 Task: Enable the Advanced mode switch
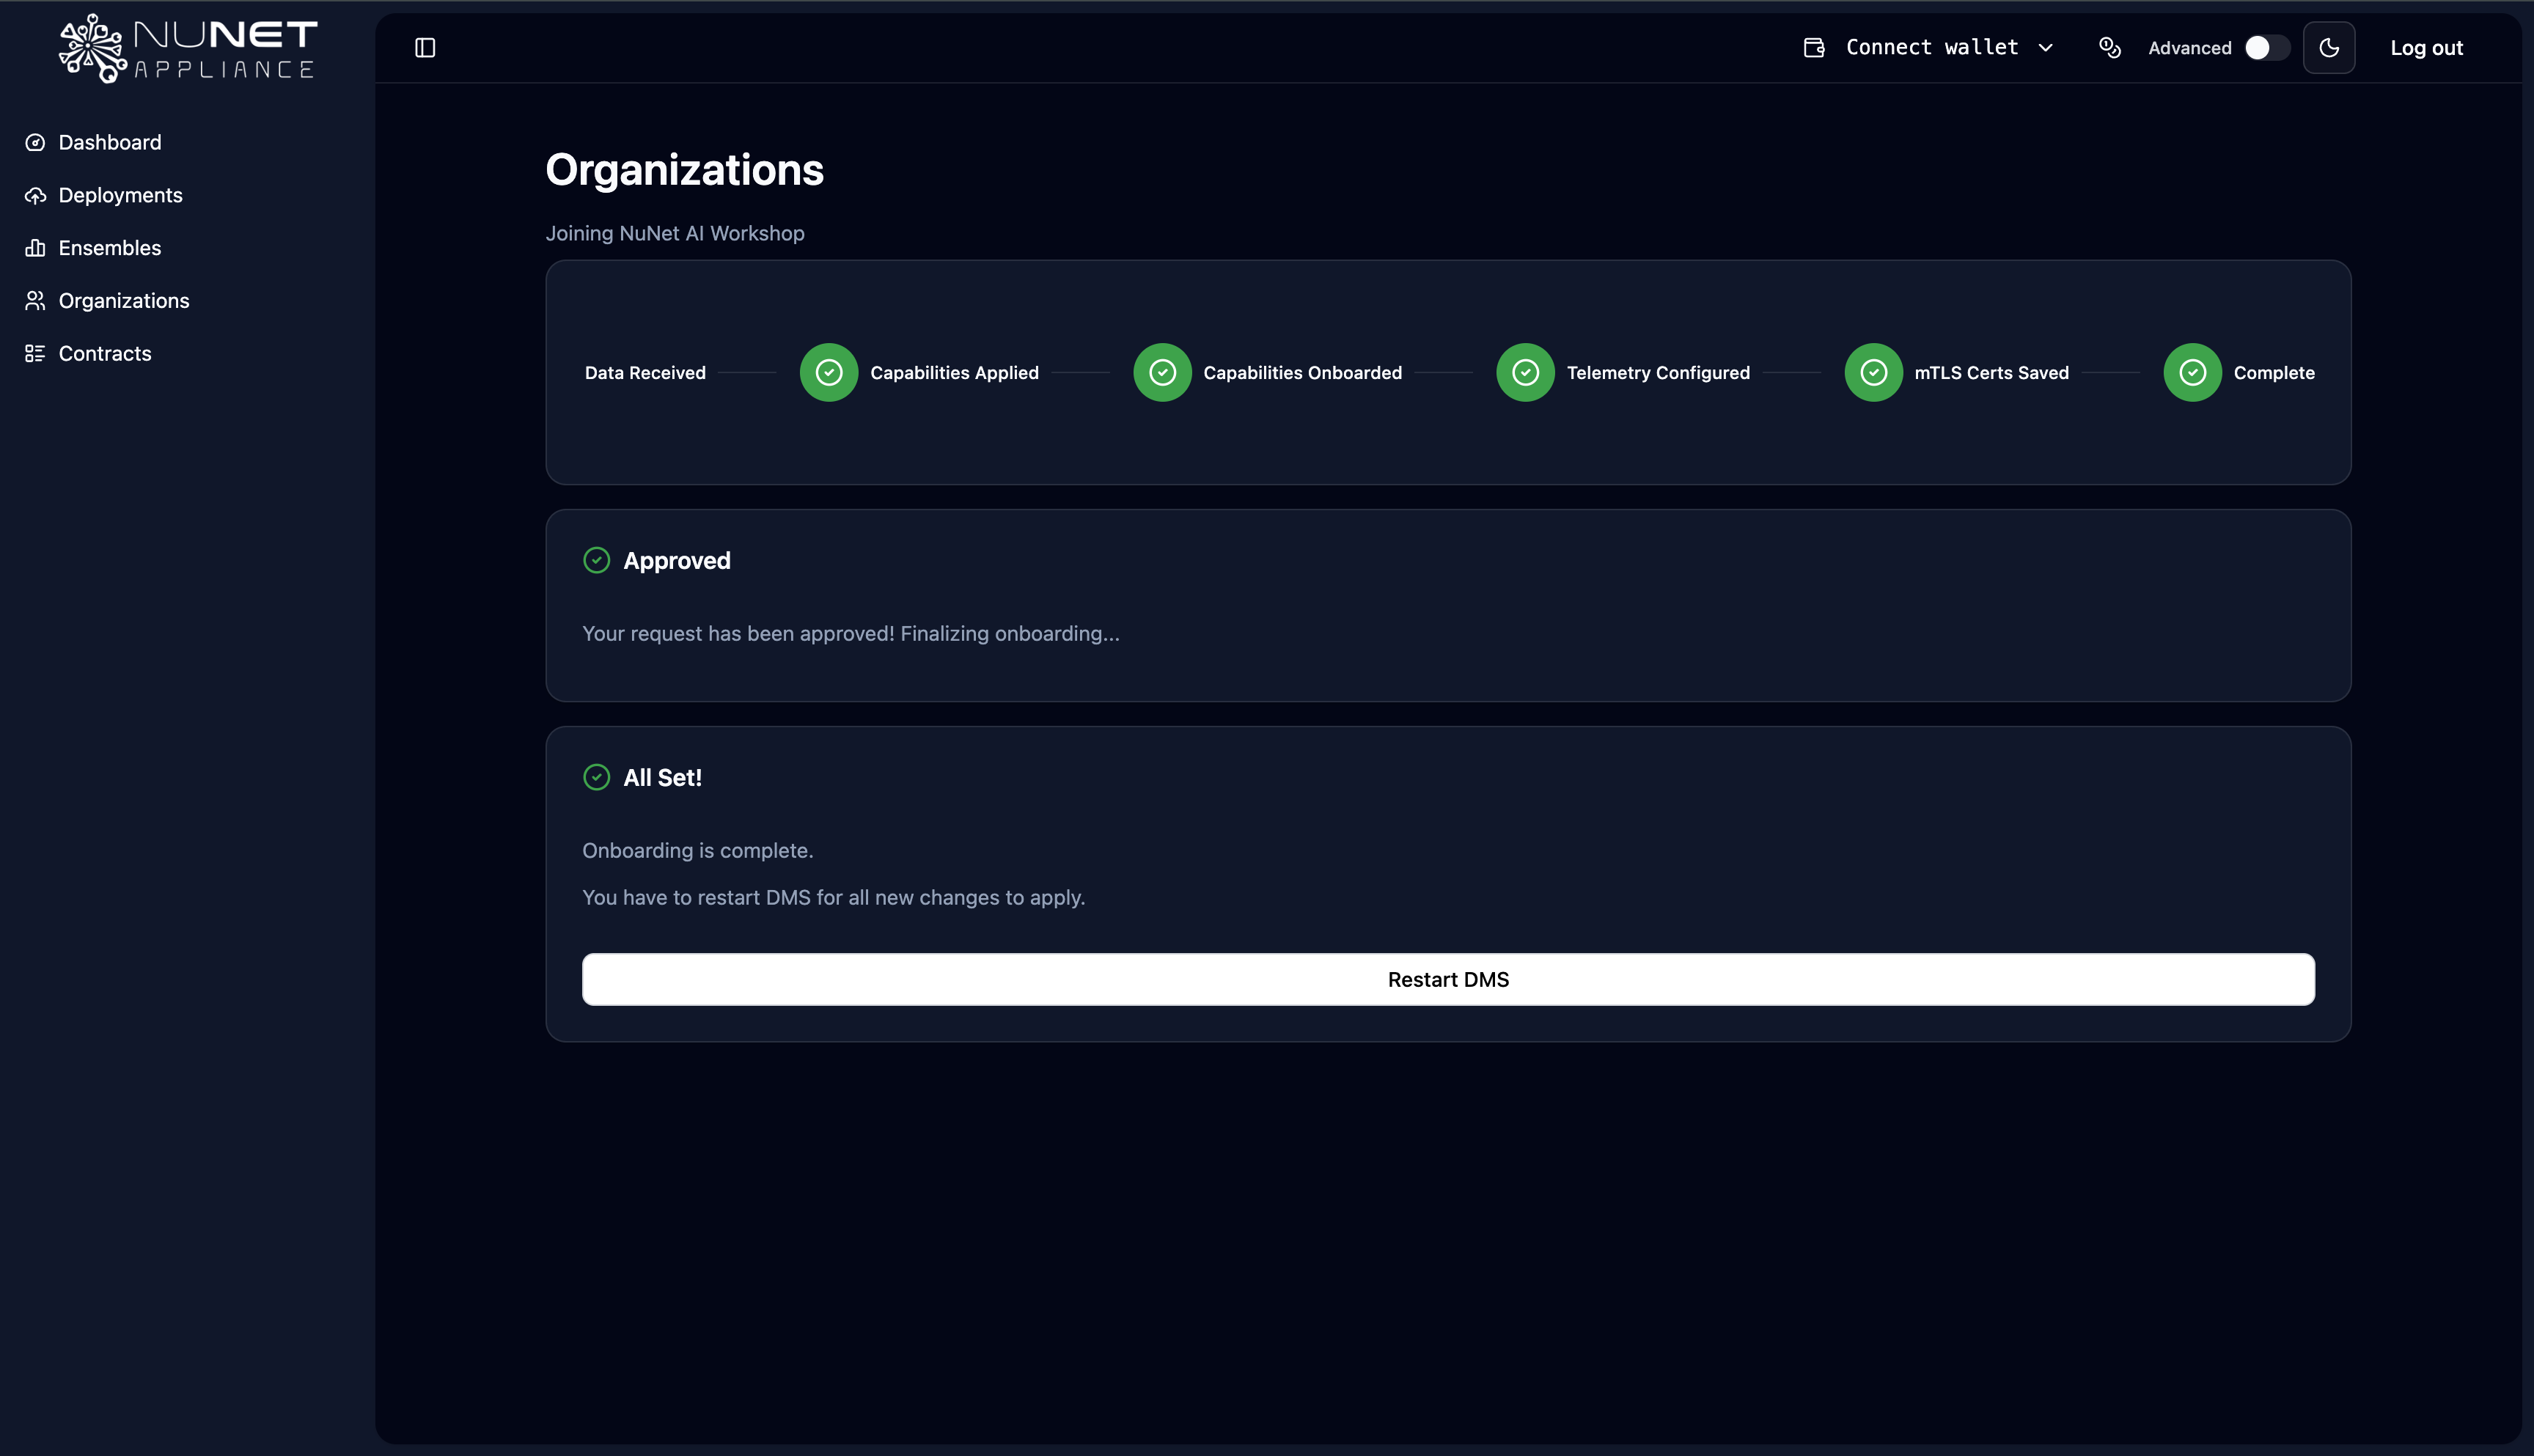2266,48
